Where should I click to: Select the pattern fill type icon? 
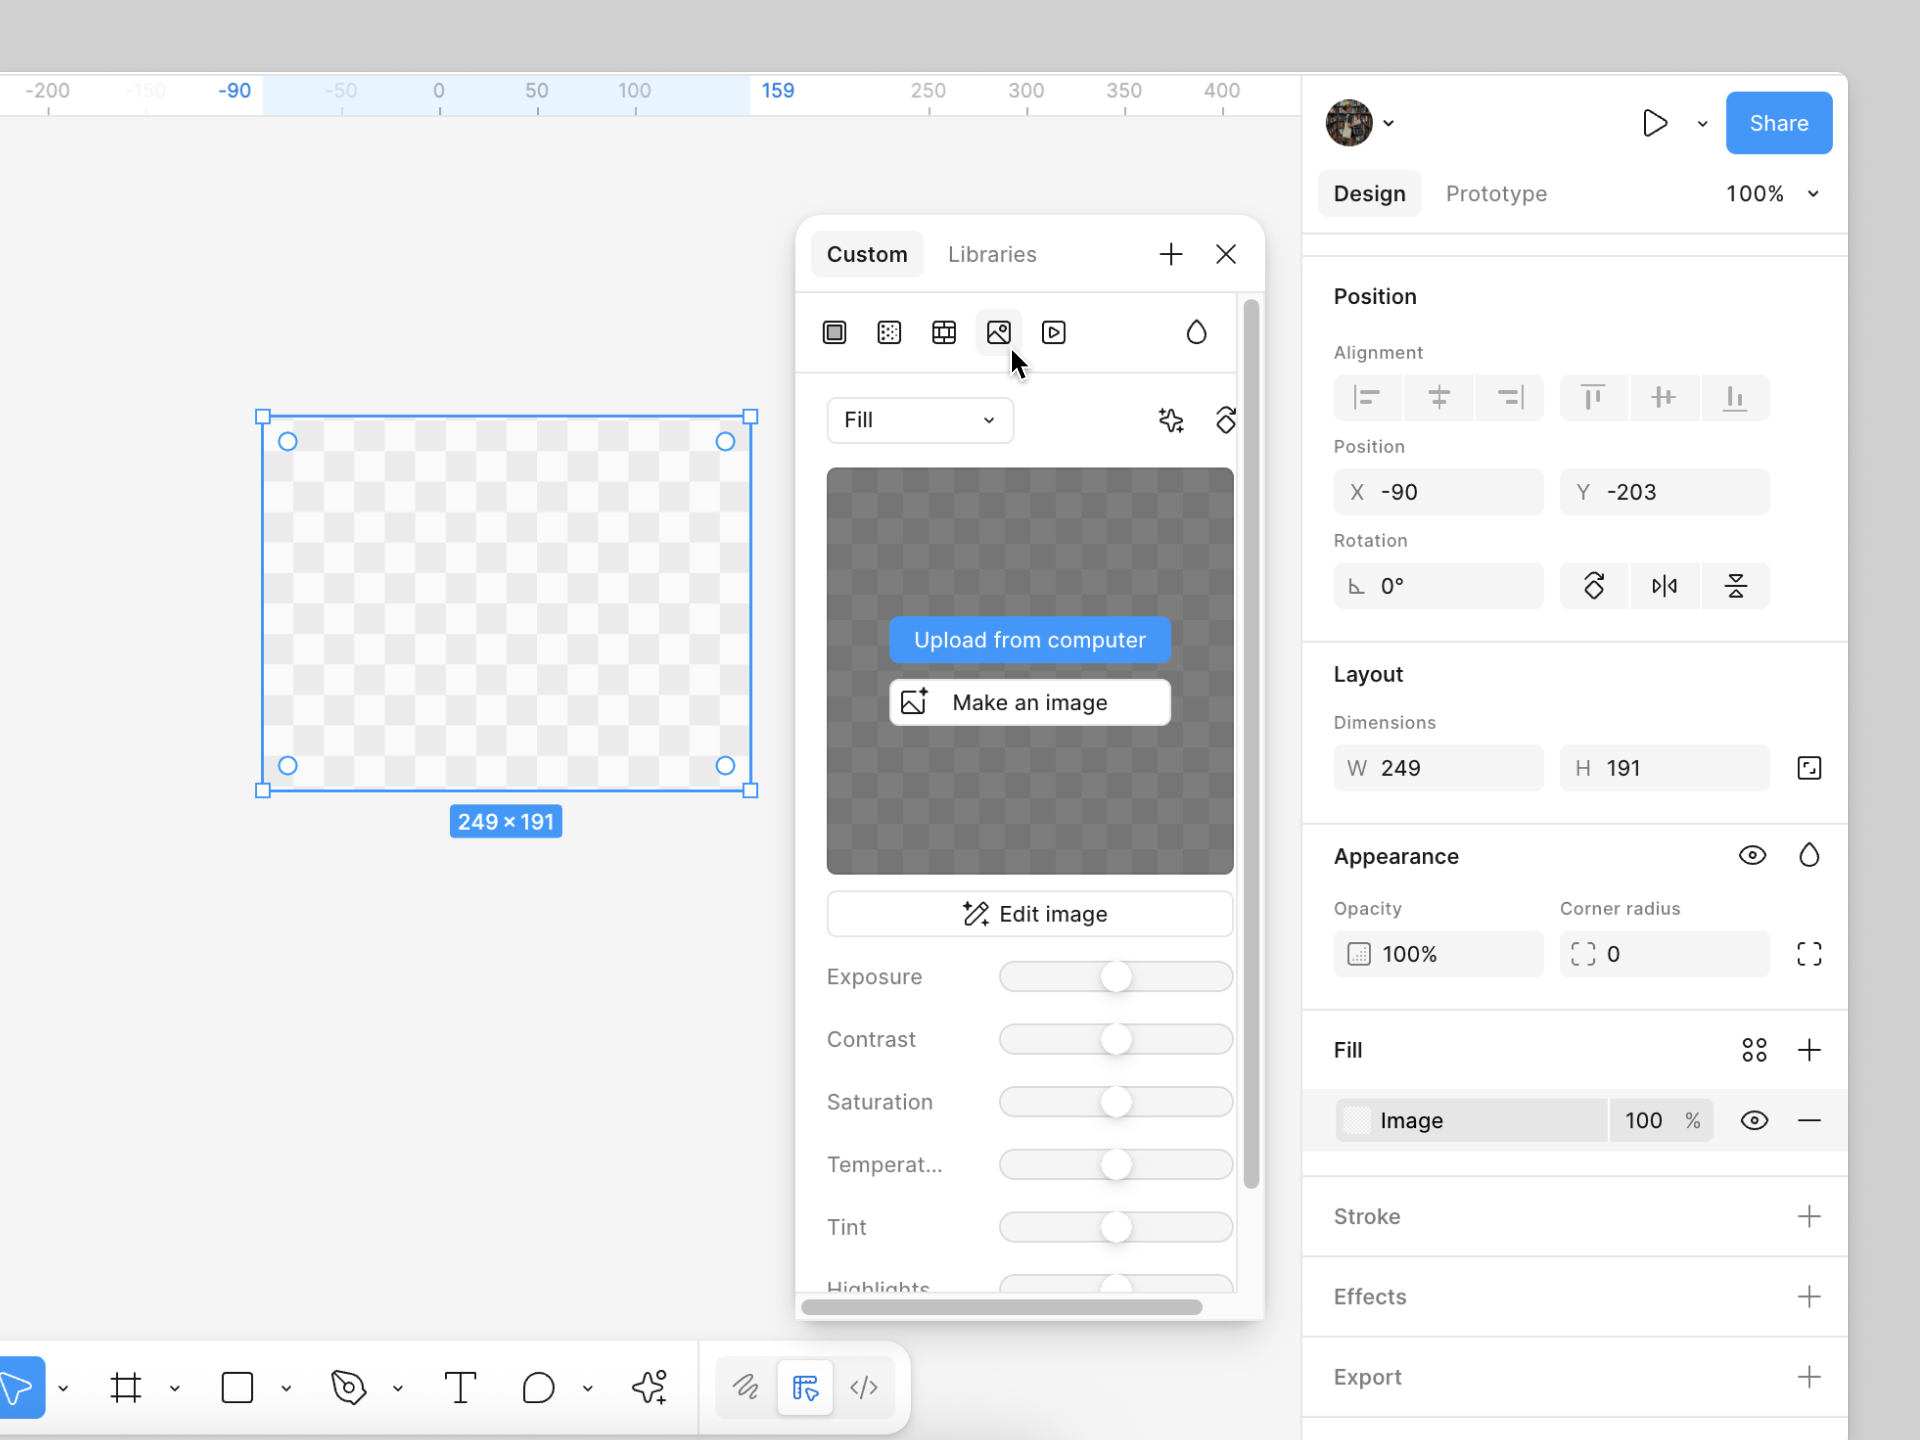point(889,332)
